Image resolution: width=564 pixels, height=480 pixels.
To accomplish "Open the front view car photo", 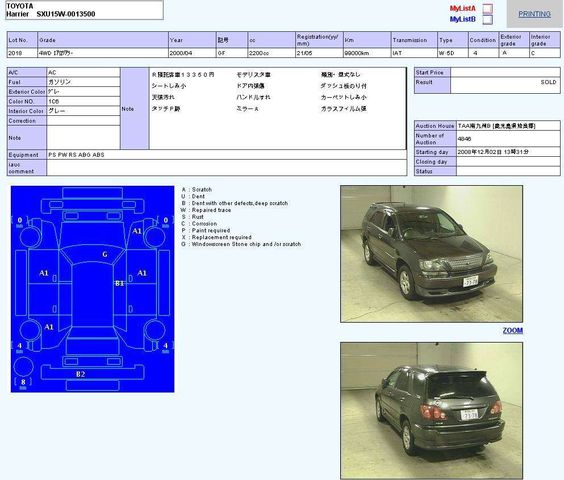I will [x=431, y=254].
